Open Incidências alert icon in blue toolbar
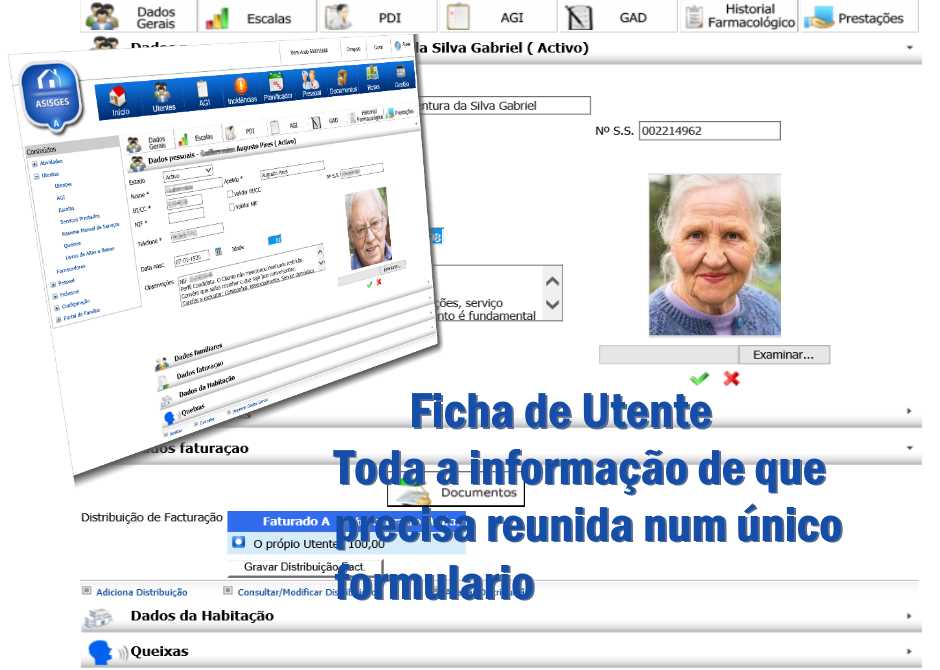 click(240, 87)
